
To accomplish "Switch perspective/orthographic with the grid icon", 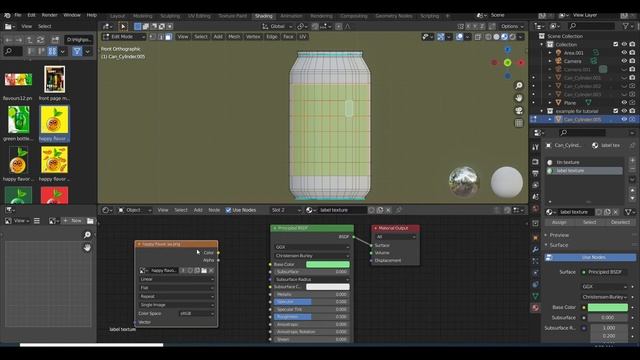I will (519, 123).
